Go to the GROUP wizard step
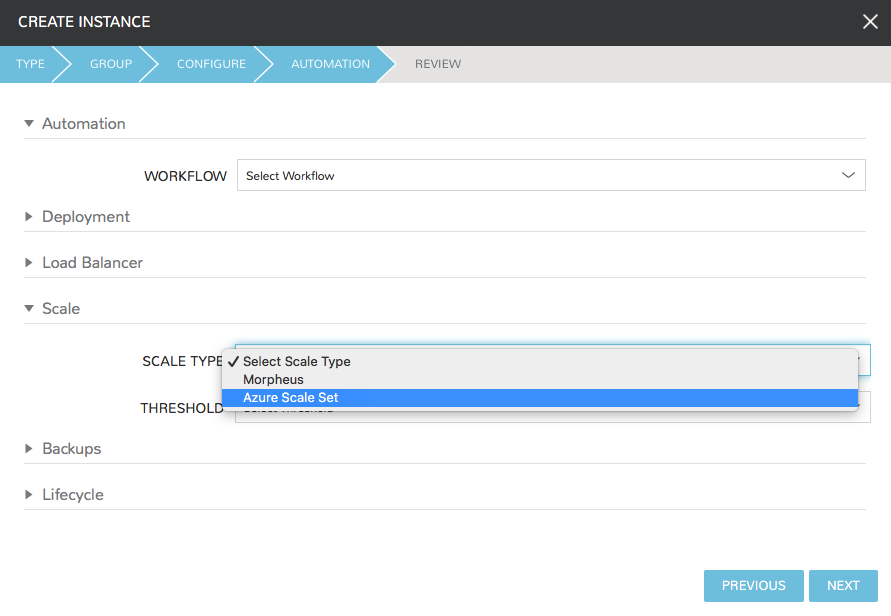Image resolution: width=891 pixels, height=616 pixels. tap(111, 64)
